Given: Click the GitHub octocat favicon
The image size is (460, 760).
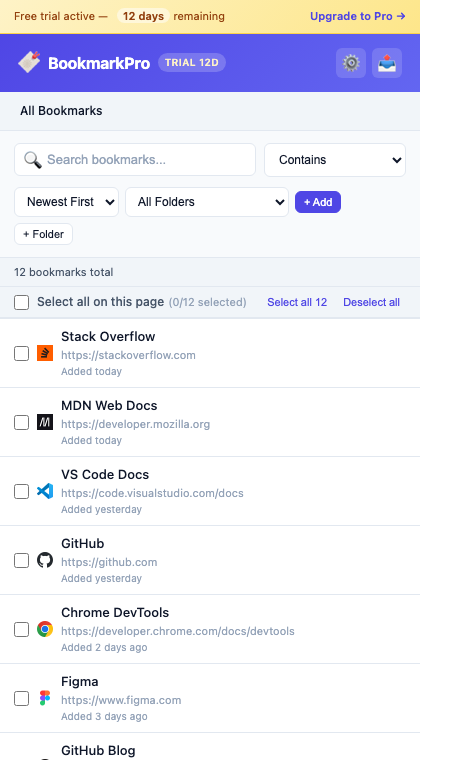Looking at the screenshot, I should [x=45, y=560].
